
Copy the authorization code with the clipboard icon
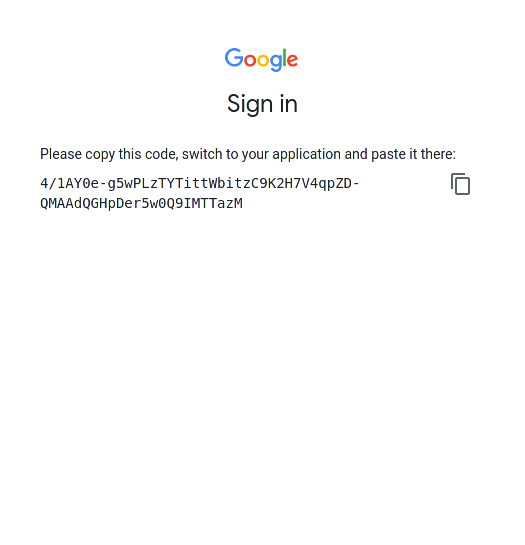point(460,184)
